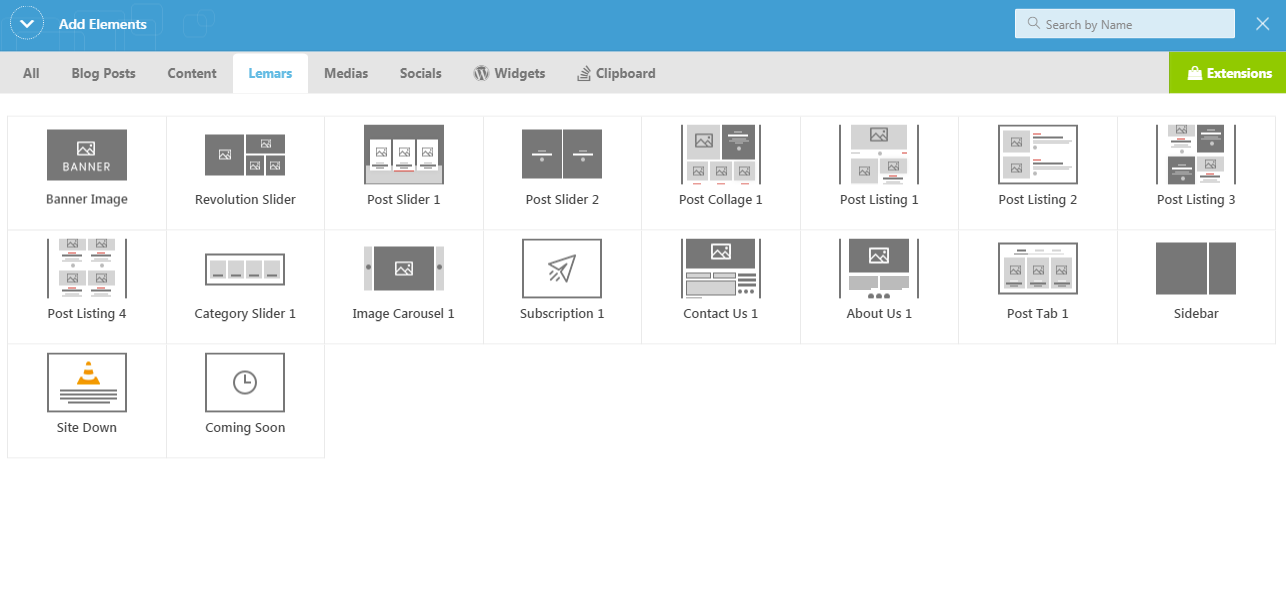Pick the Subscription 1 paper plane icon
1286x606 pixels.
562,268
